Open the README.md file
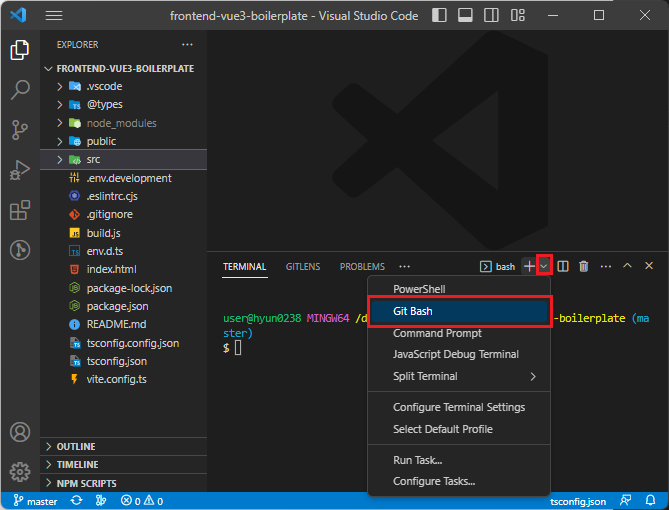 point(124,324)
